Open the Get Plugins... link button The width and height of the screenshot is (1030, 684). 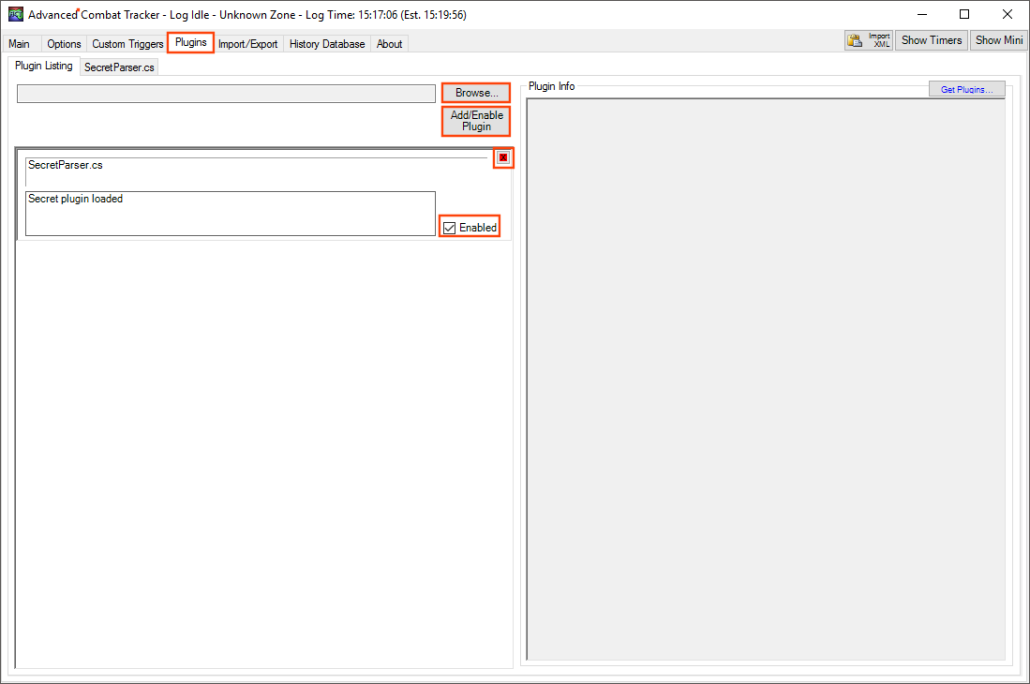click(966, 89)
